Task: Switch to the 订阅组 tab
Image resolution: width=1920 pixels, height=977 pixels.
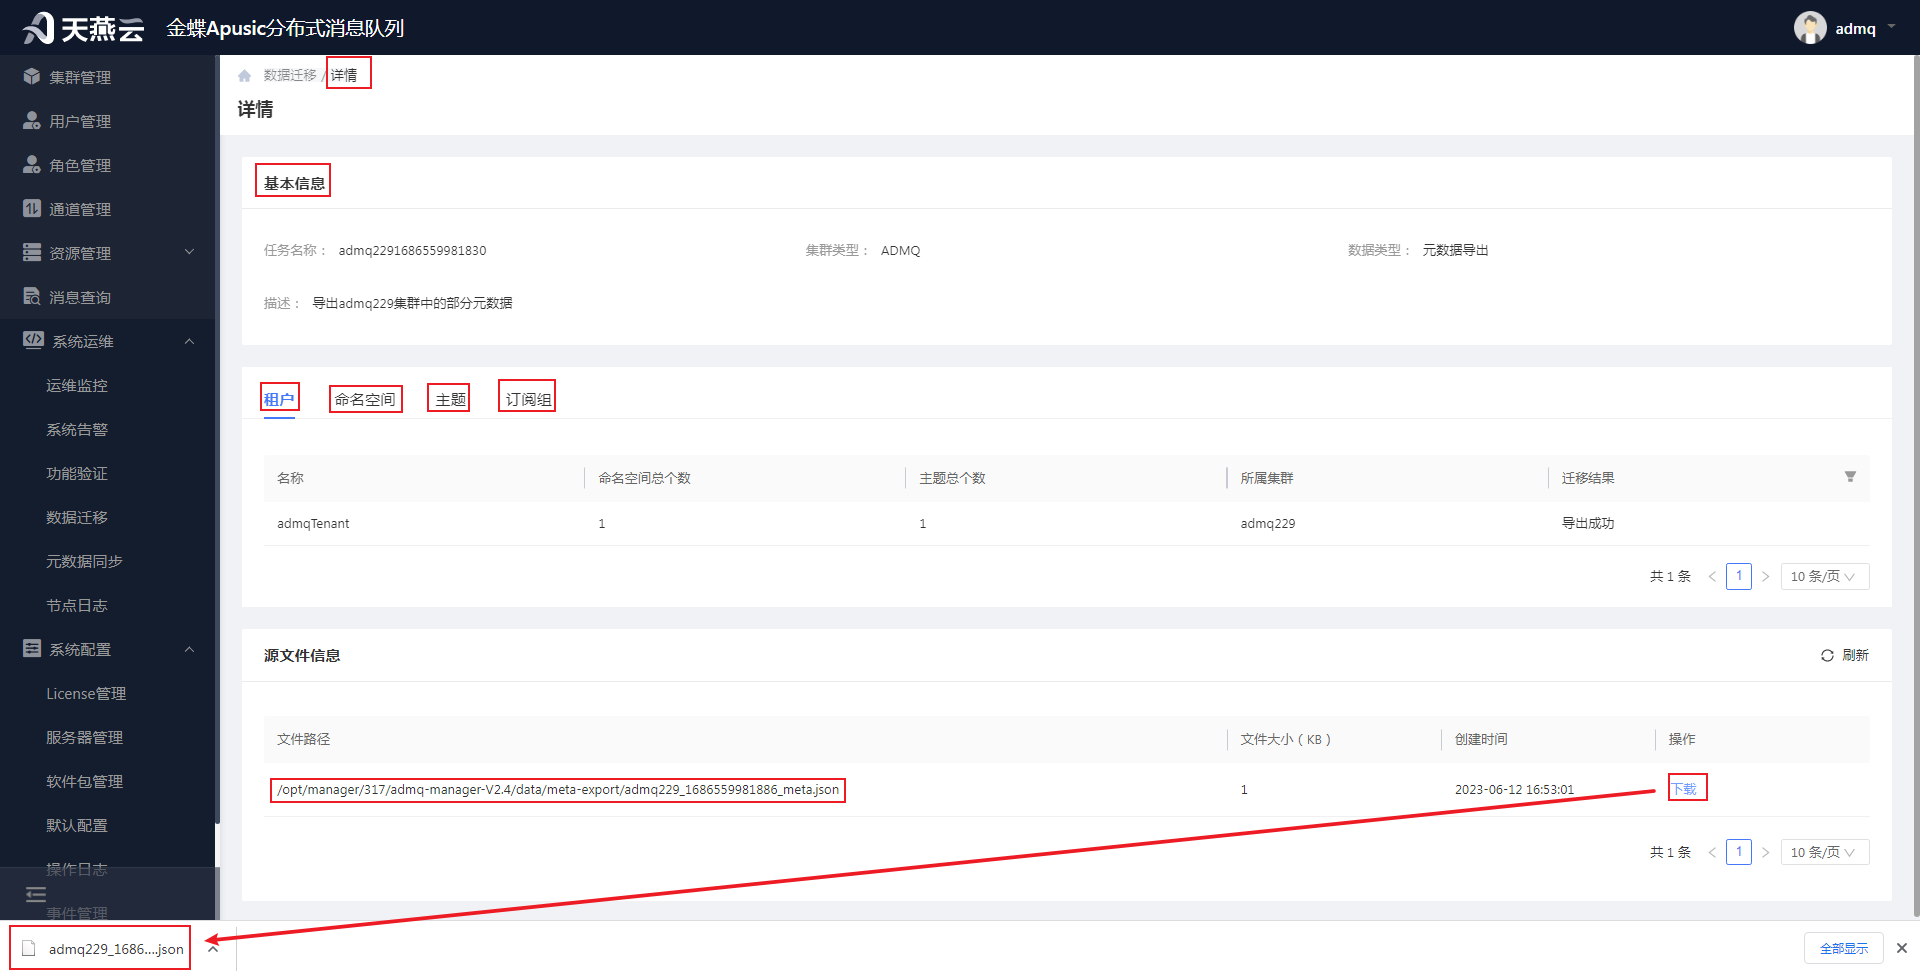Action: click(x=528, y=399)
